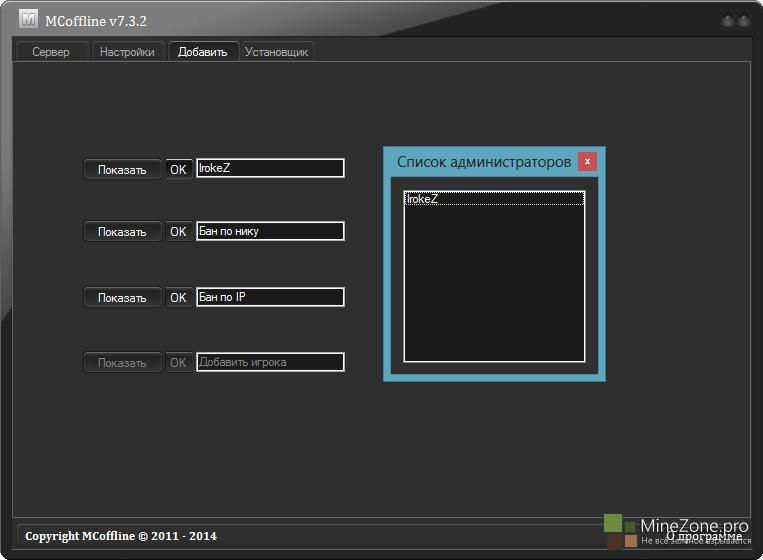
Task: Open the О программе link
Action: pyautogui.click(x=705, y=536)
